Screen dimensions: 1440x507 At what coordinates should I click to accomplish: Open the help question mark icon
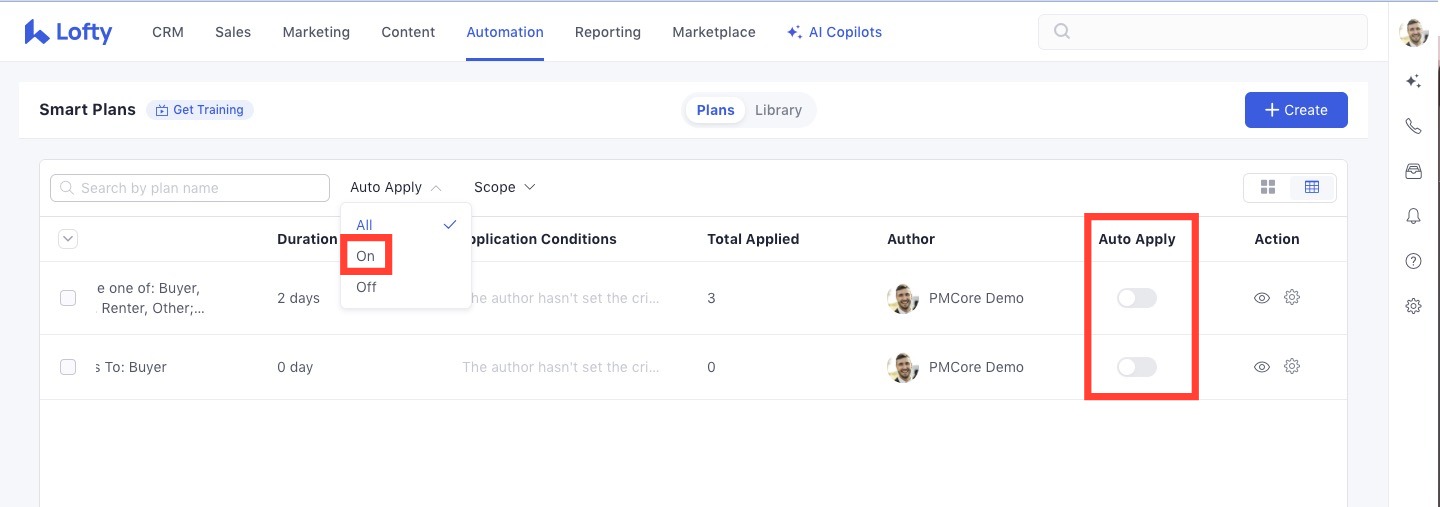tap(1413, 261)
